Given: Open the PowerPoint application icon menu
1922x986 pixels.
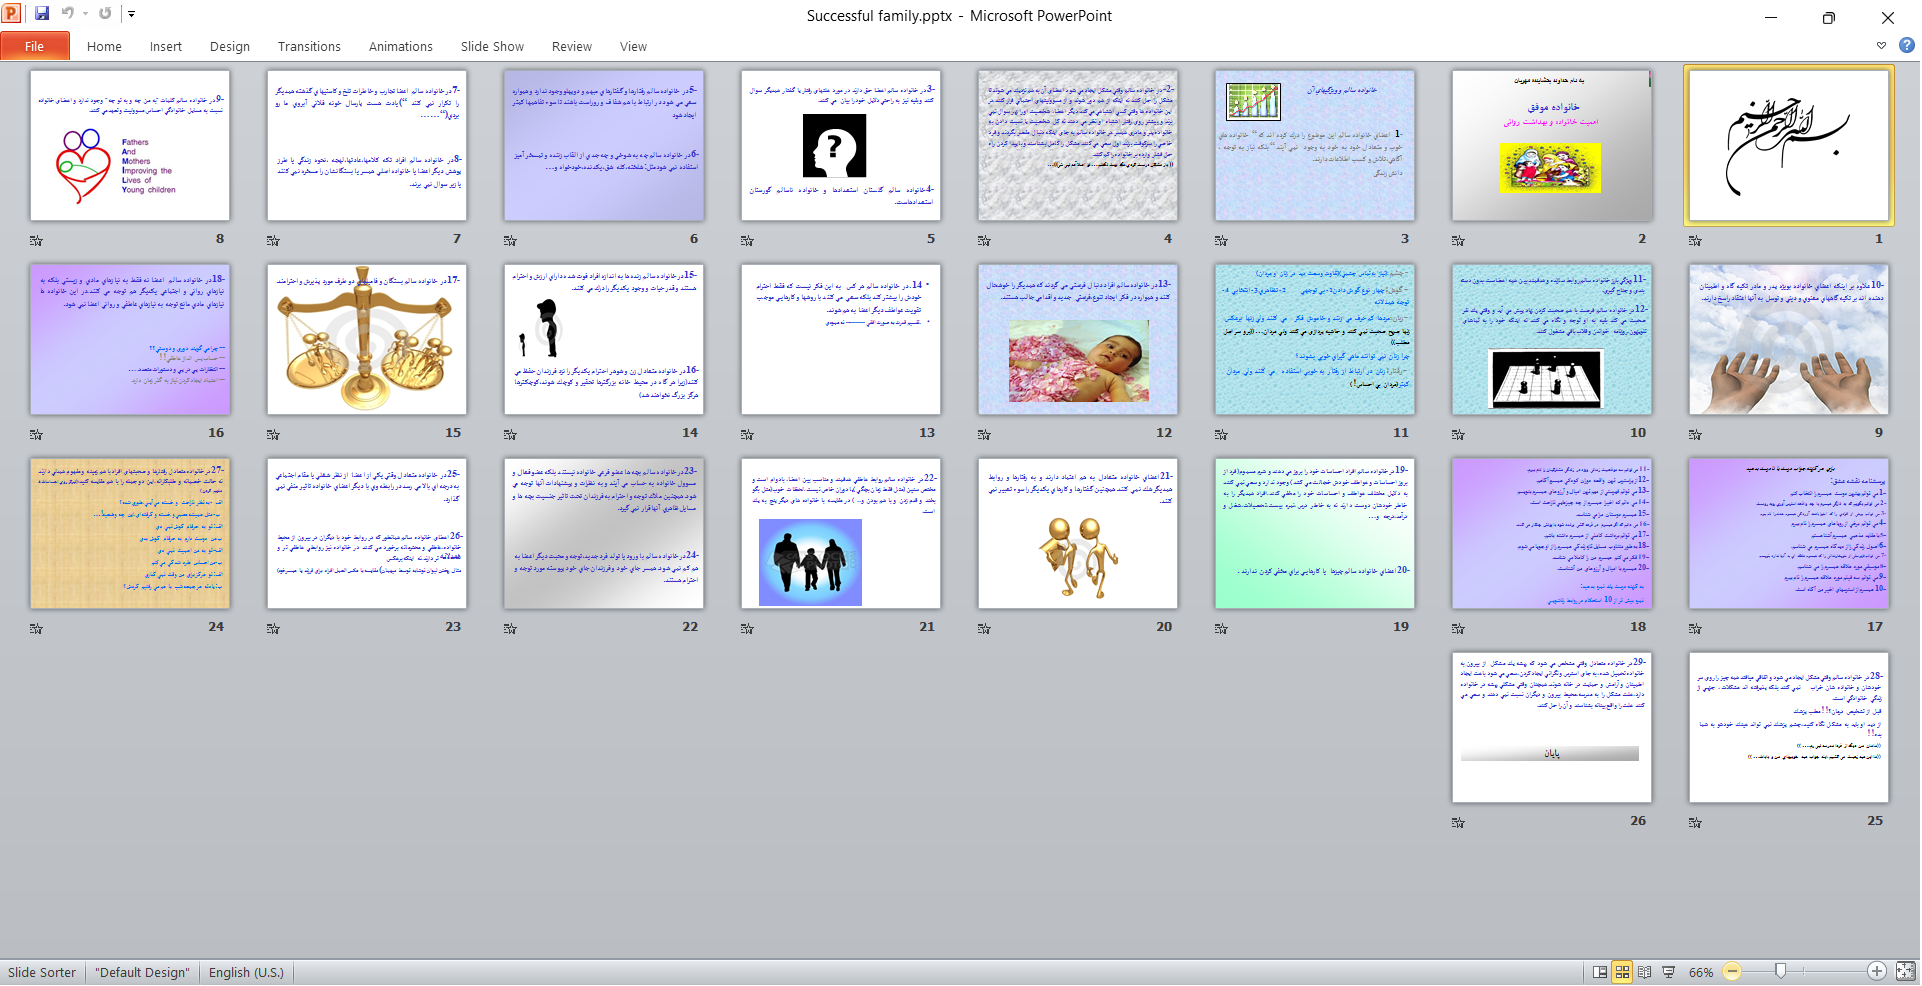Looking at the screenshot, I should pyautogui.click(x=11, y=14).
